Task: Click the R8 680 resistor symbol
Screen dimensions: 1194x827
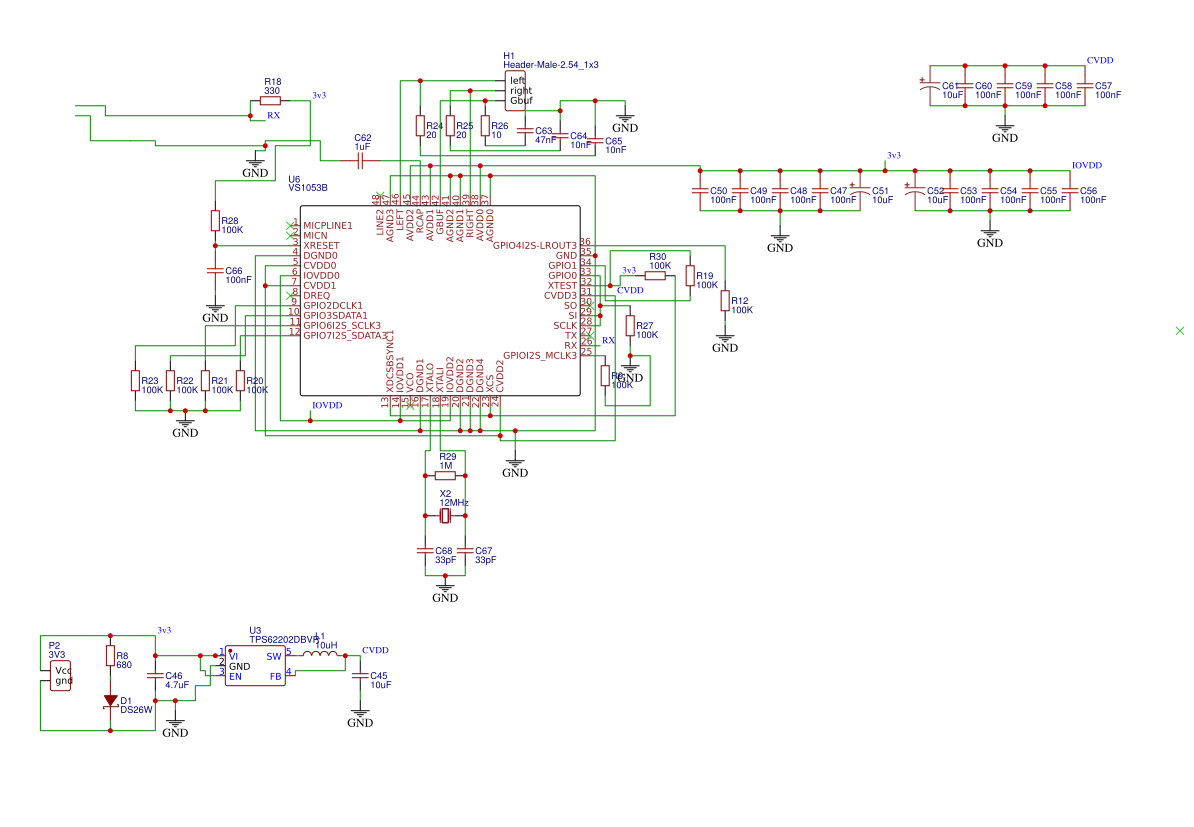Action: click(110, 655)
